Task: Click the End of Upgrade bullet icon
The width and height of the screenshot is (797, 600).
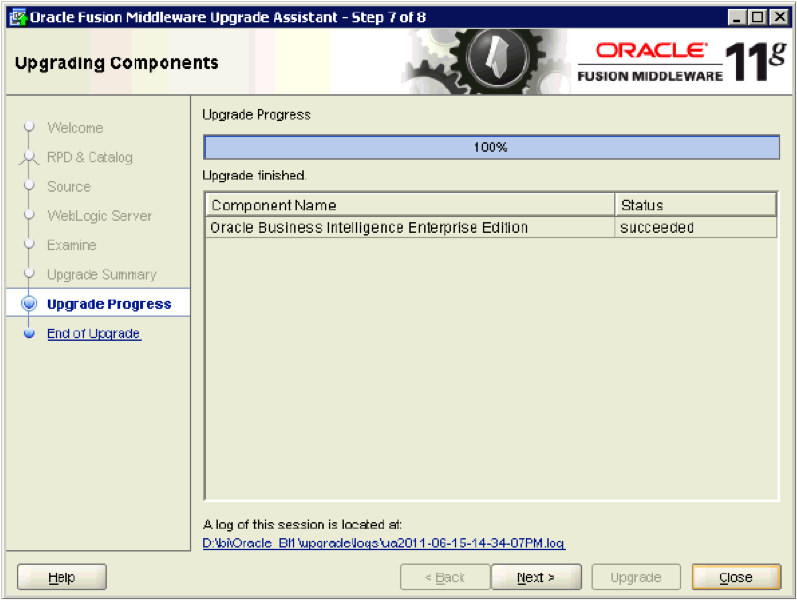Action: coord(29,334)
